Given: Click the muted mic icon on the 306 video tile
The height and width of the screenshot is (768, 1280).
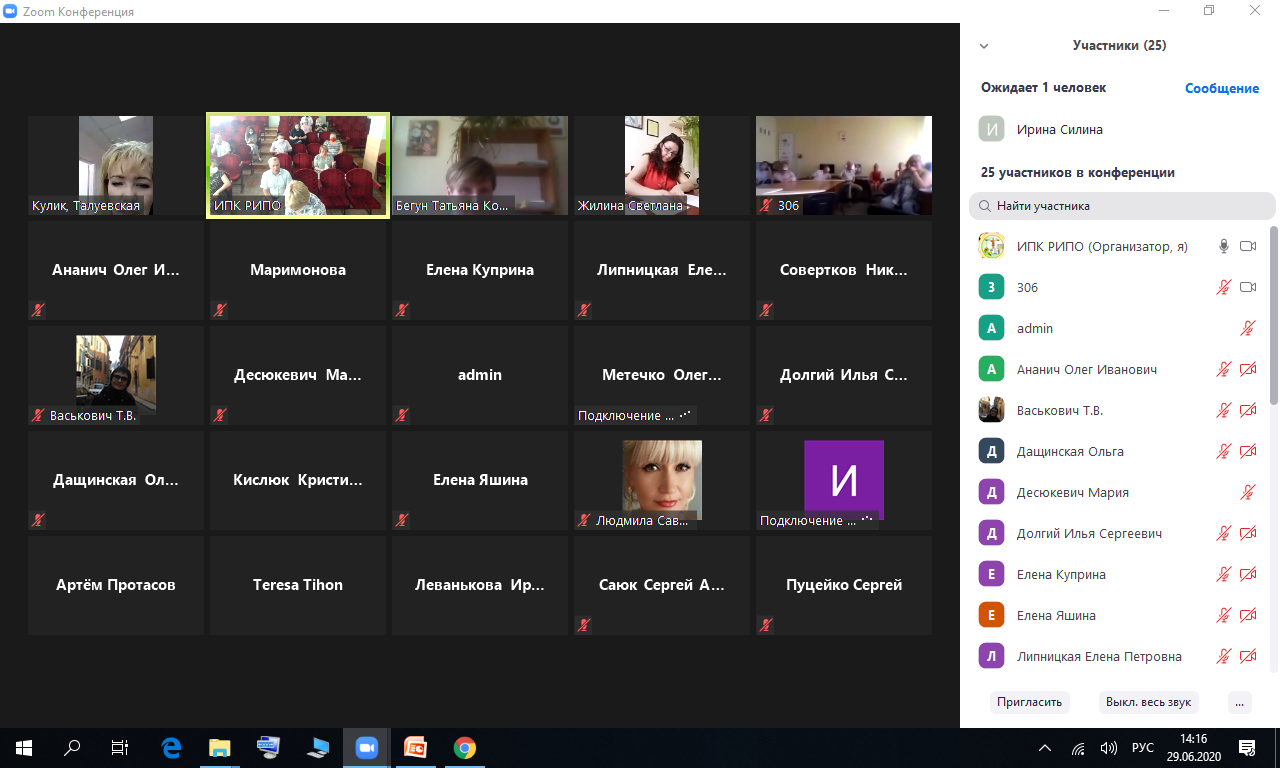Looking at the screenshot, I should point(767,206).
